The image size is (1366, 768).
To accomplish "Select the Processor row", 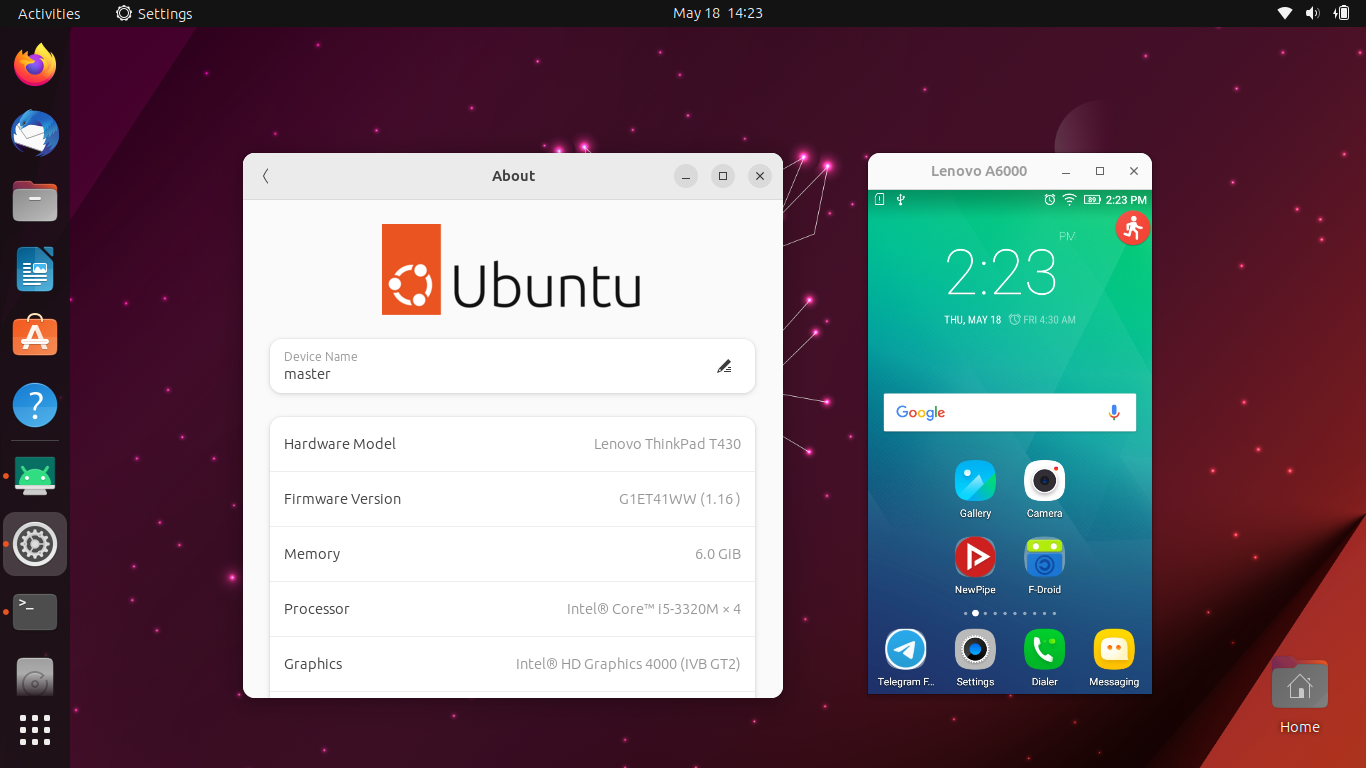I will coord(512,609).
